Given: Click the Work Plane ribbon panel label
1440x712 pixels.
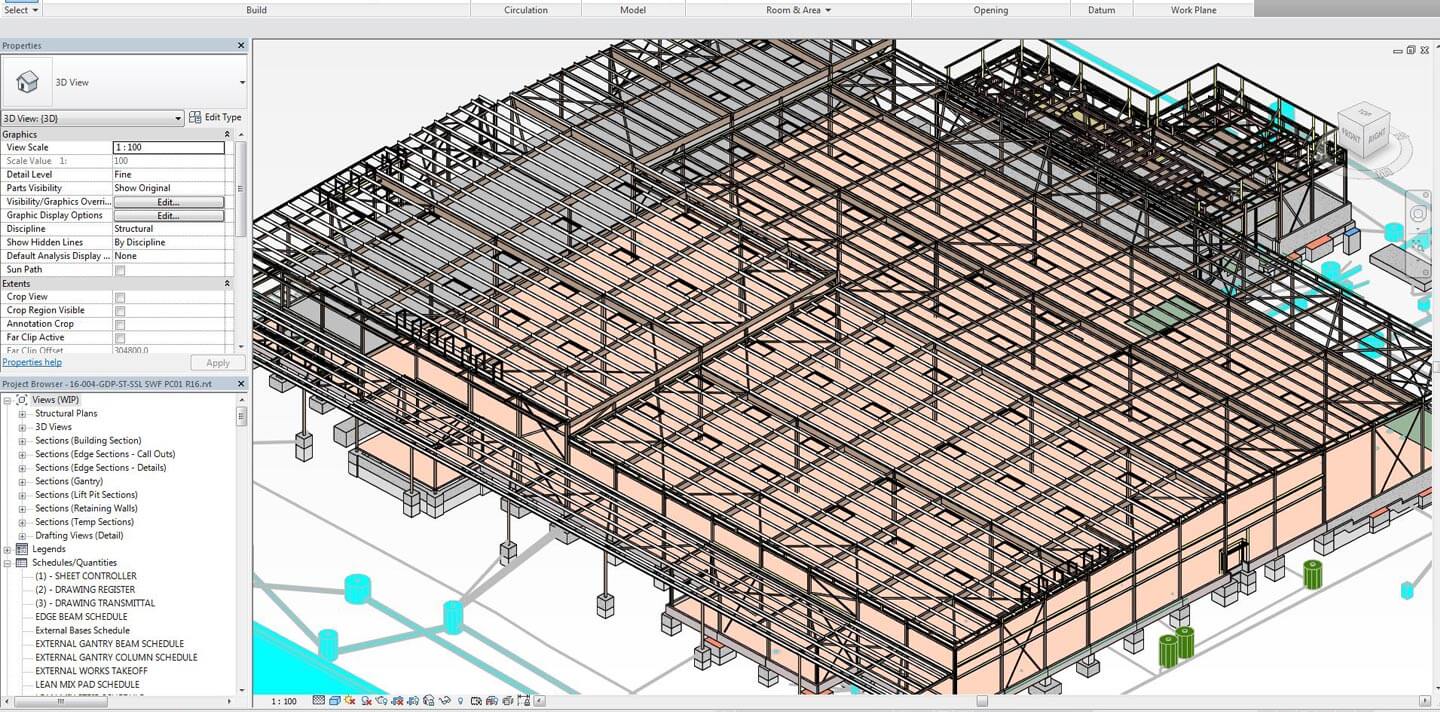Looking at the screenshot, I should 1194,10.
